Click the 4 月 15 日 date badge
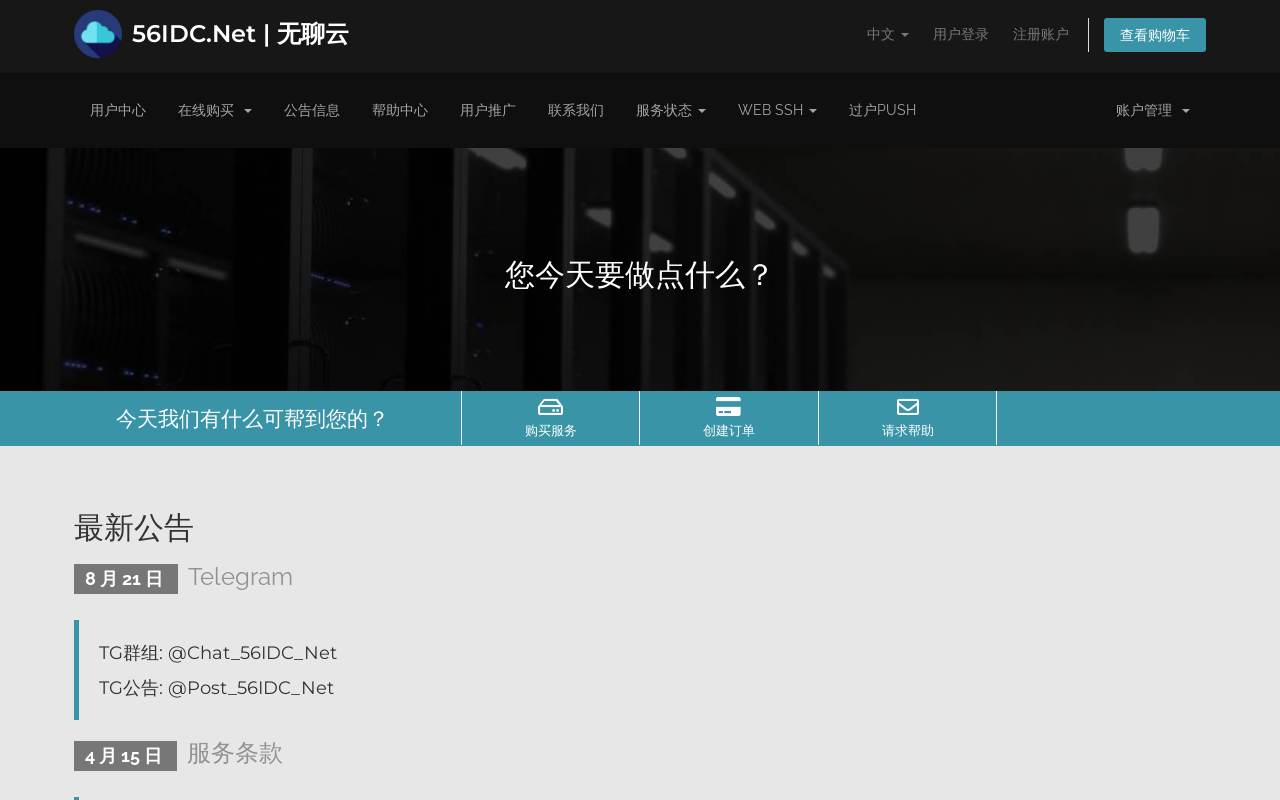The height and width of the screenshot is (800, 1280). coord(125,756)
